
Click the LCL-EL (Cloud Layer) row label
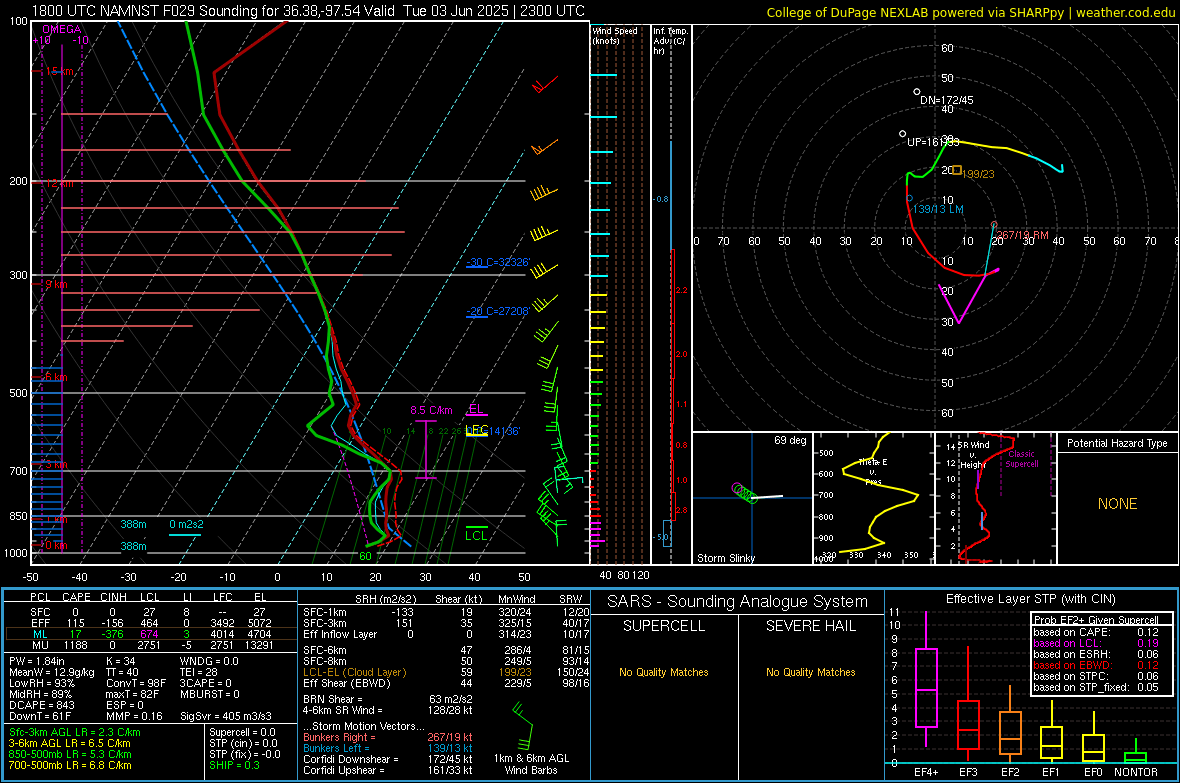(x=354, y=672)
